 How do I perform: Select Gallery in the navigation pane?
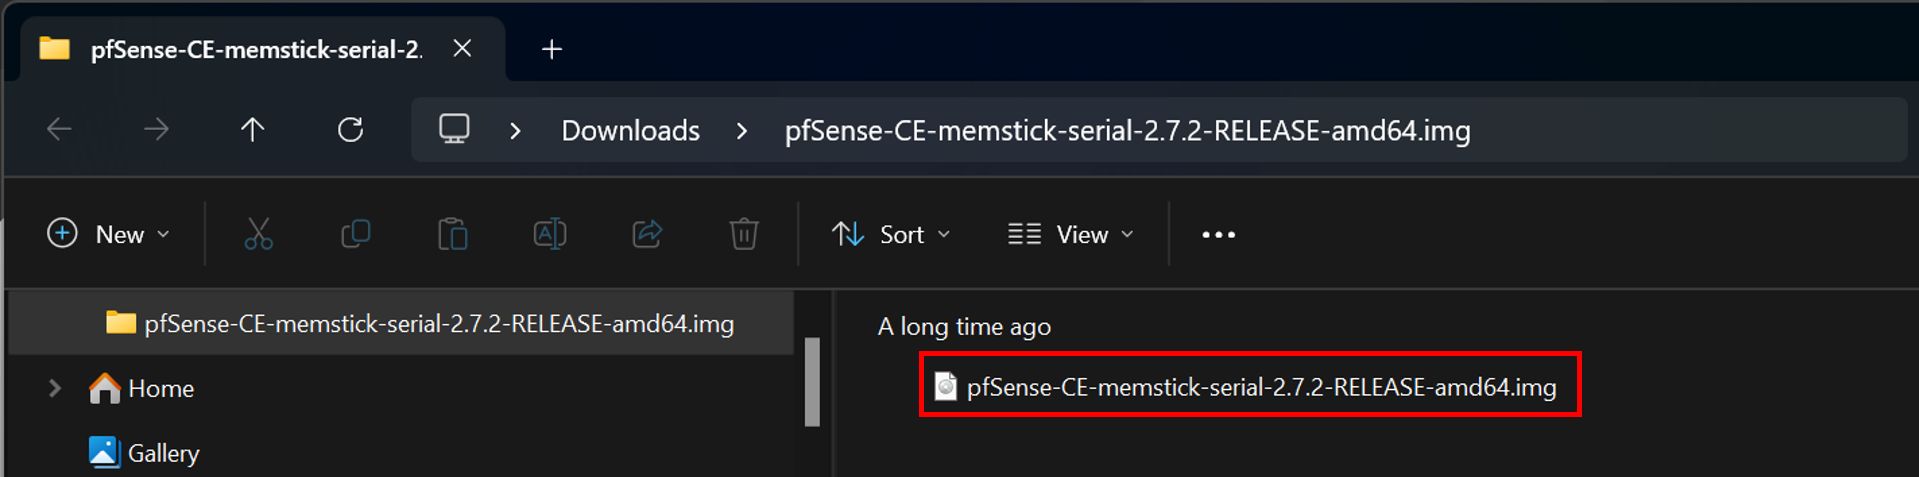163,453
